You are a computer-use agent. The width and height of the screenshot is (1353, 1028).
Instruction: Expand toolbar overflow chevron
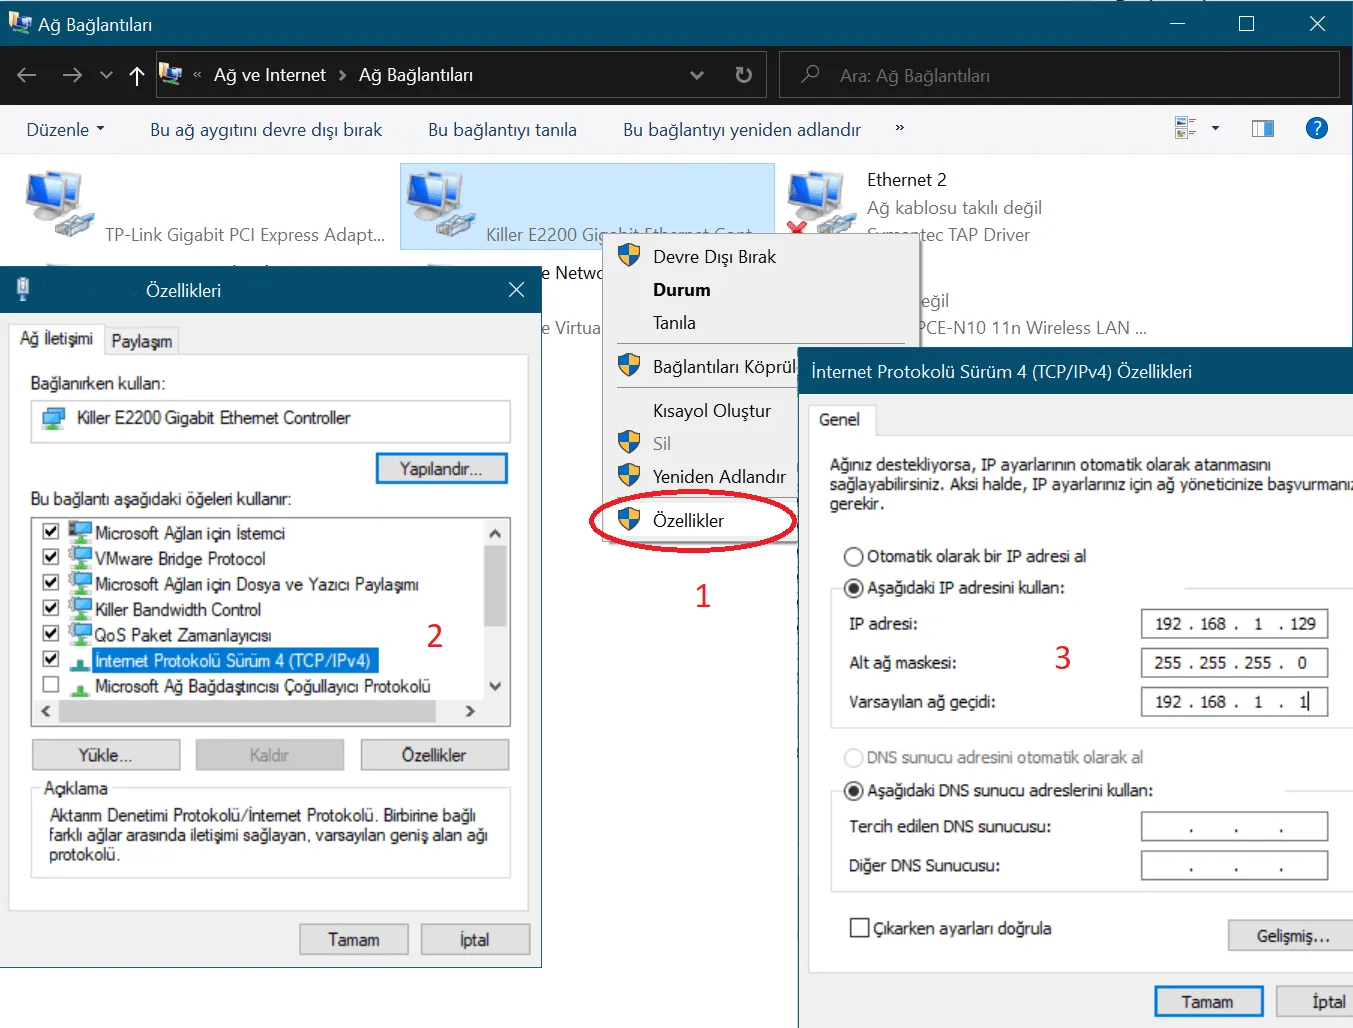coord(899,128)
